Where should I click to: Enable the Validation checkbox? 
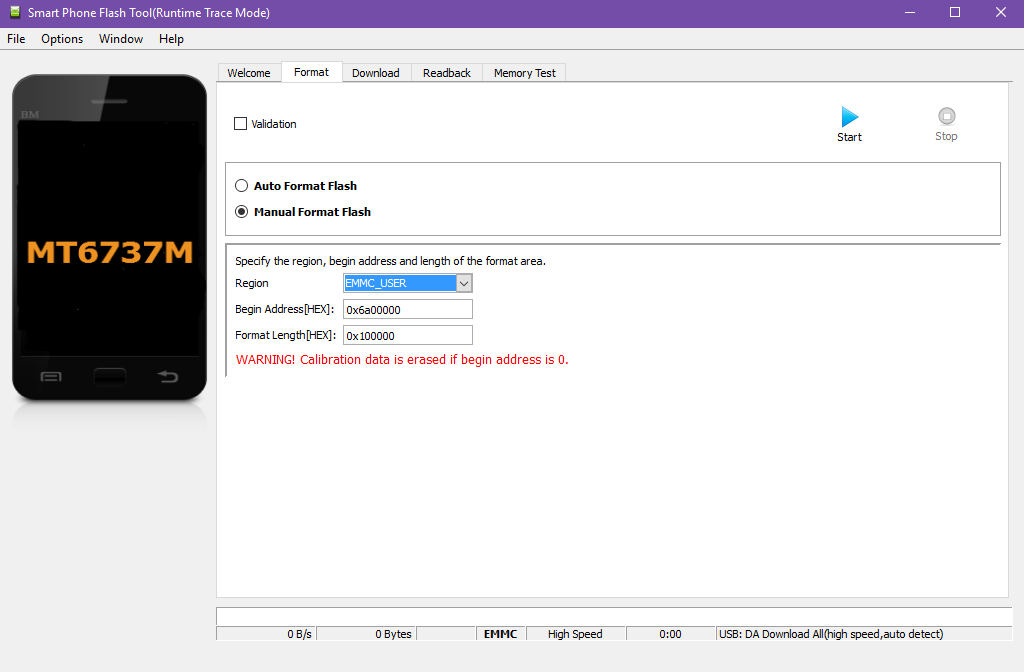pos(240,124)
